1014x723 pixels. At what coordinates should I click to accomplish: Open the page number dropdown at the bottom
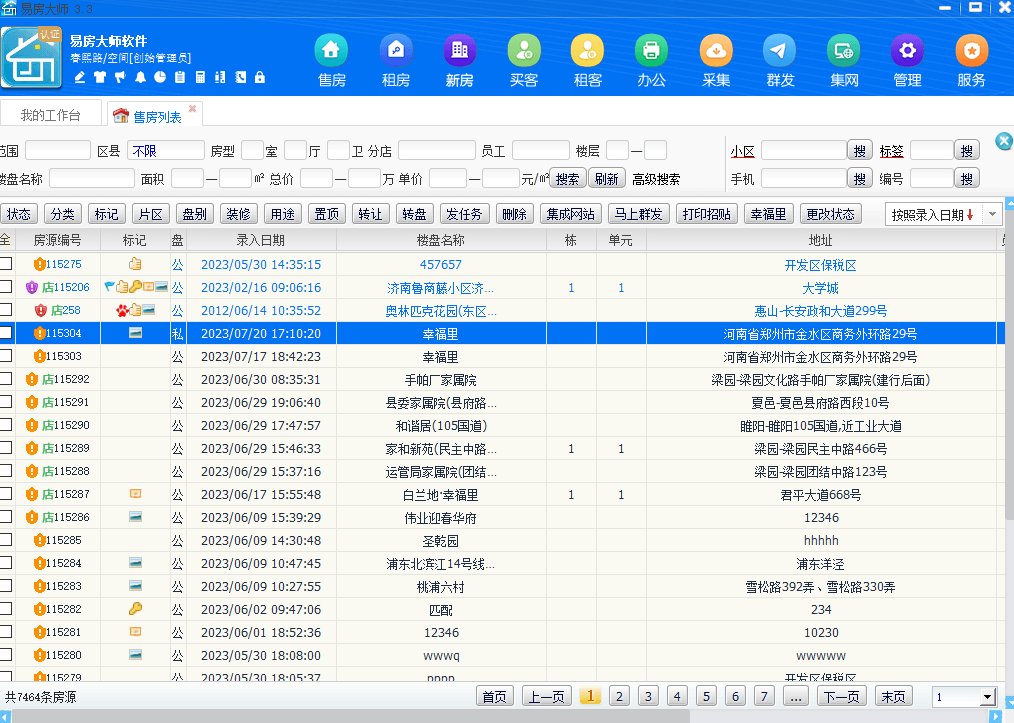(987, 697)
